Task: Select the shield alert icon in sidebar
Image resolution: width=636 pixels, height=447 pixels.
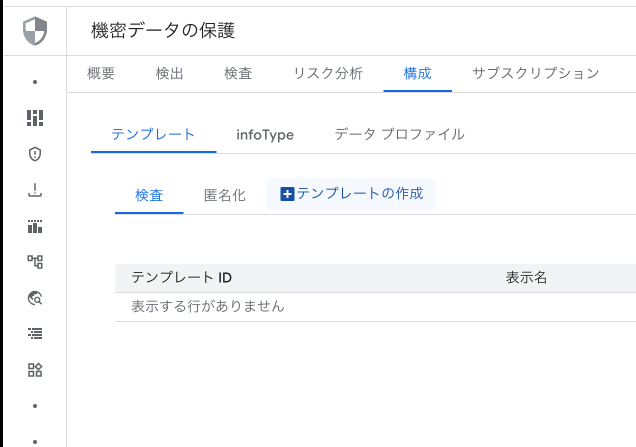Action: (35, 154)
